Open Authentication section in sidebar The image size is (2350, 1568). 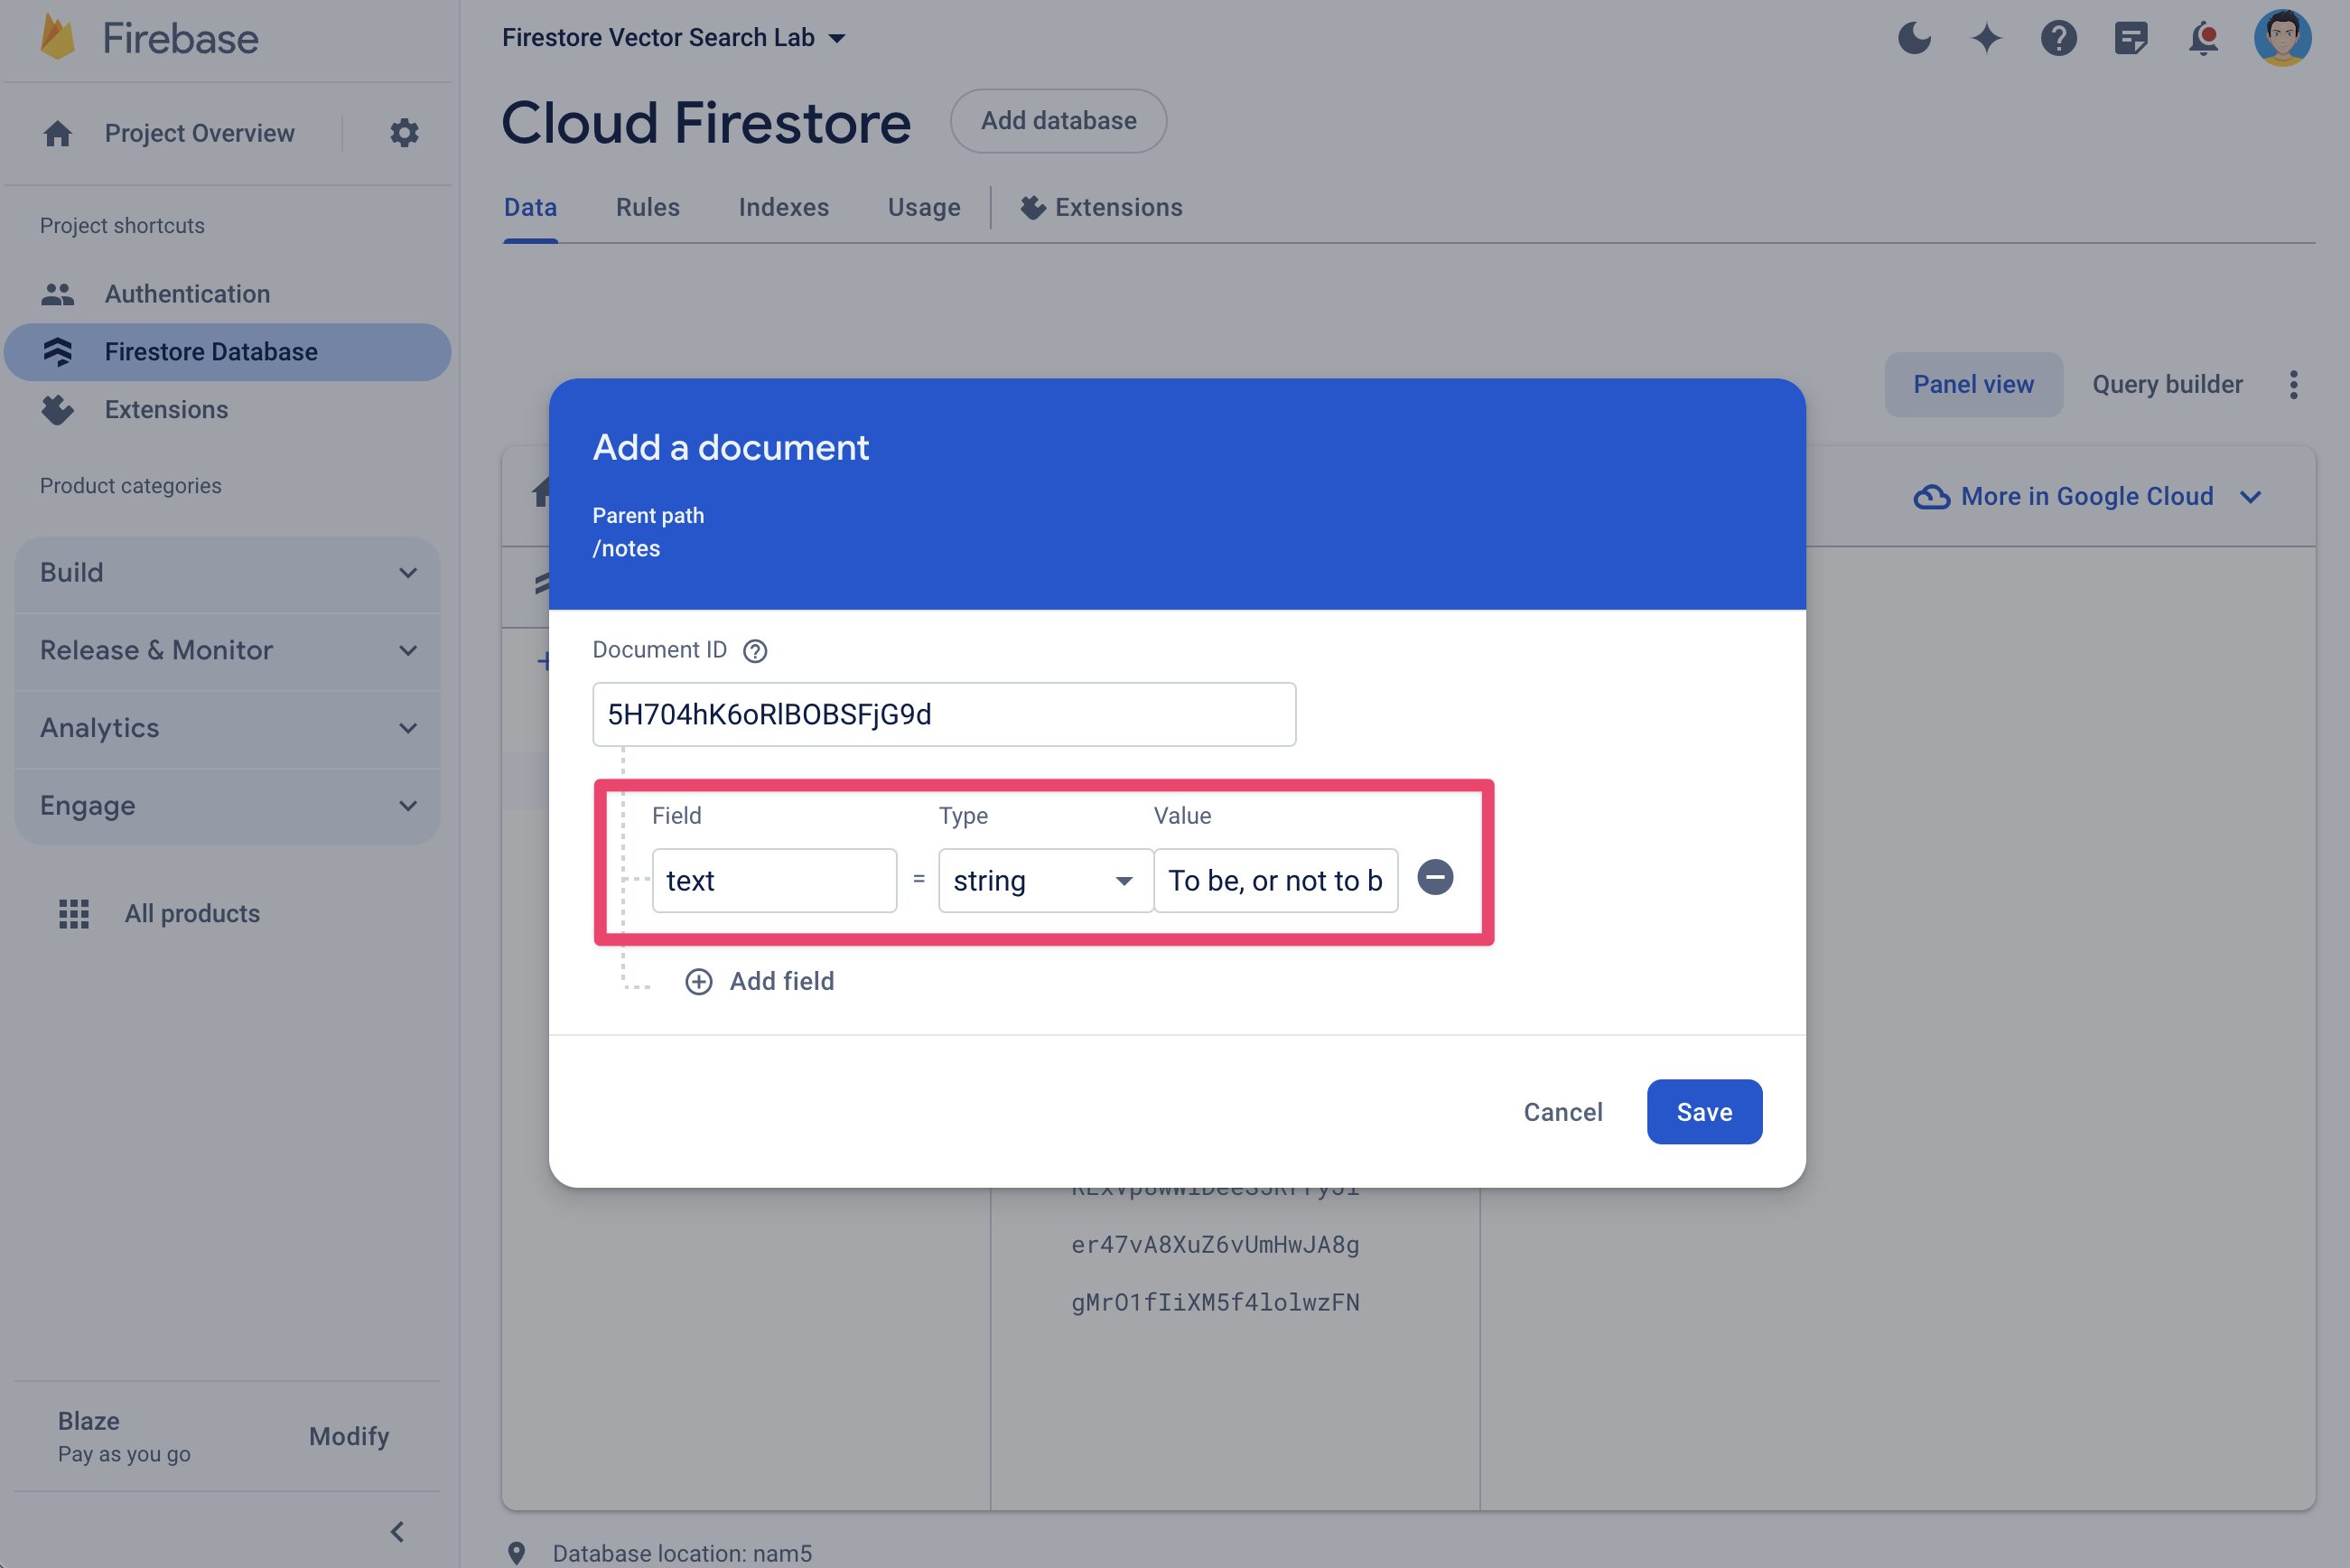(187, 294)
